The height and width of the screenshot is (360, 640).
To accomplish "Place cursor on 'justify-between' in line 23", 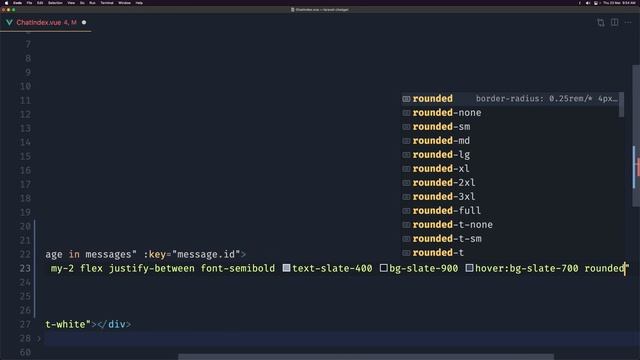I will [x=152, y=268].
